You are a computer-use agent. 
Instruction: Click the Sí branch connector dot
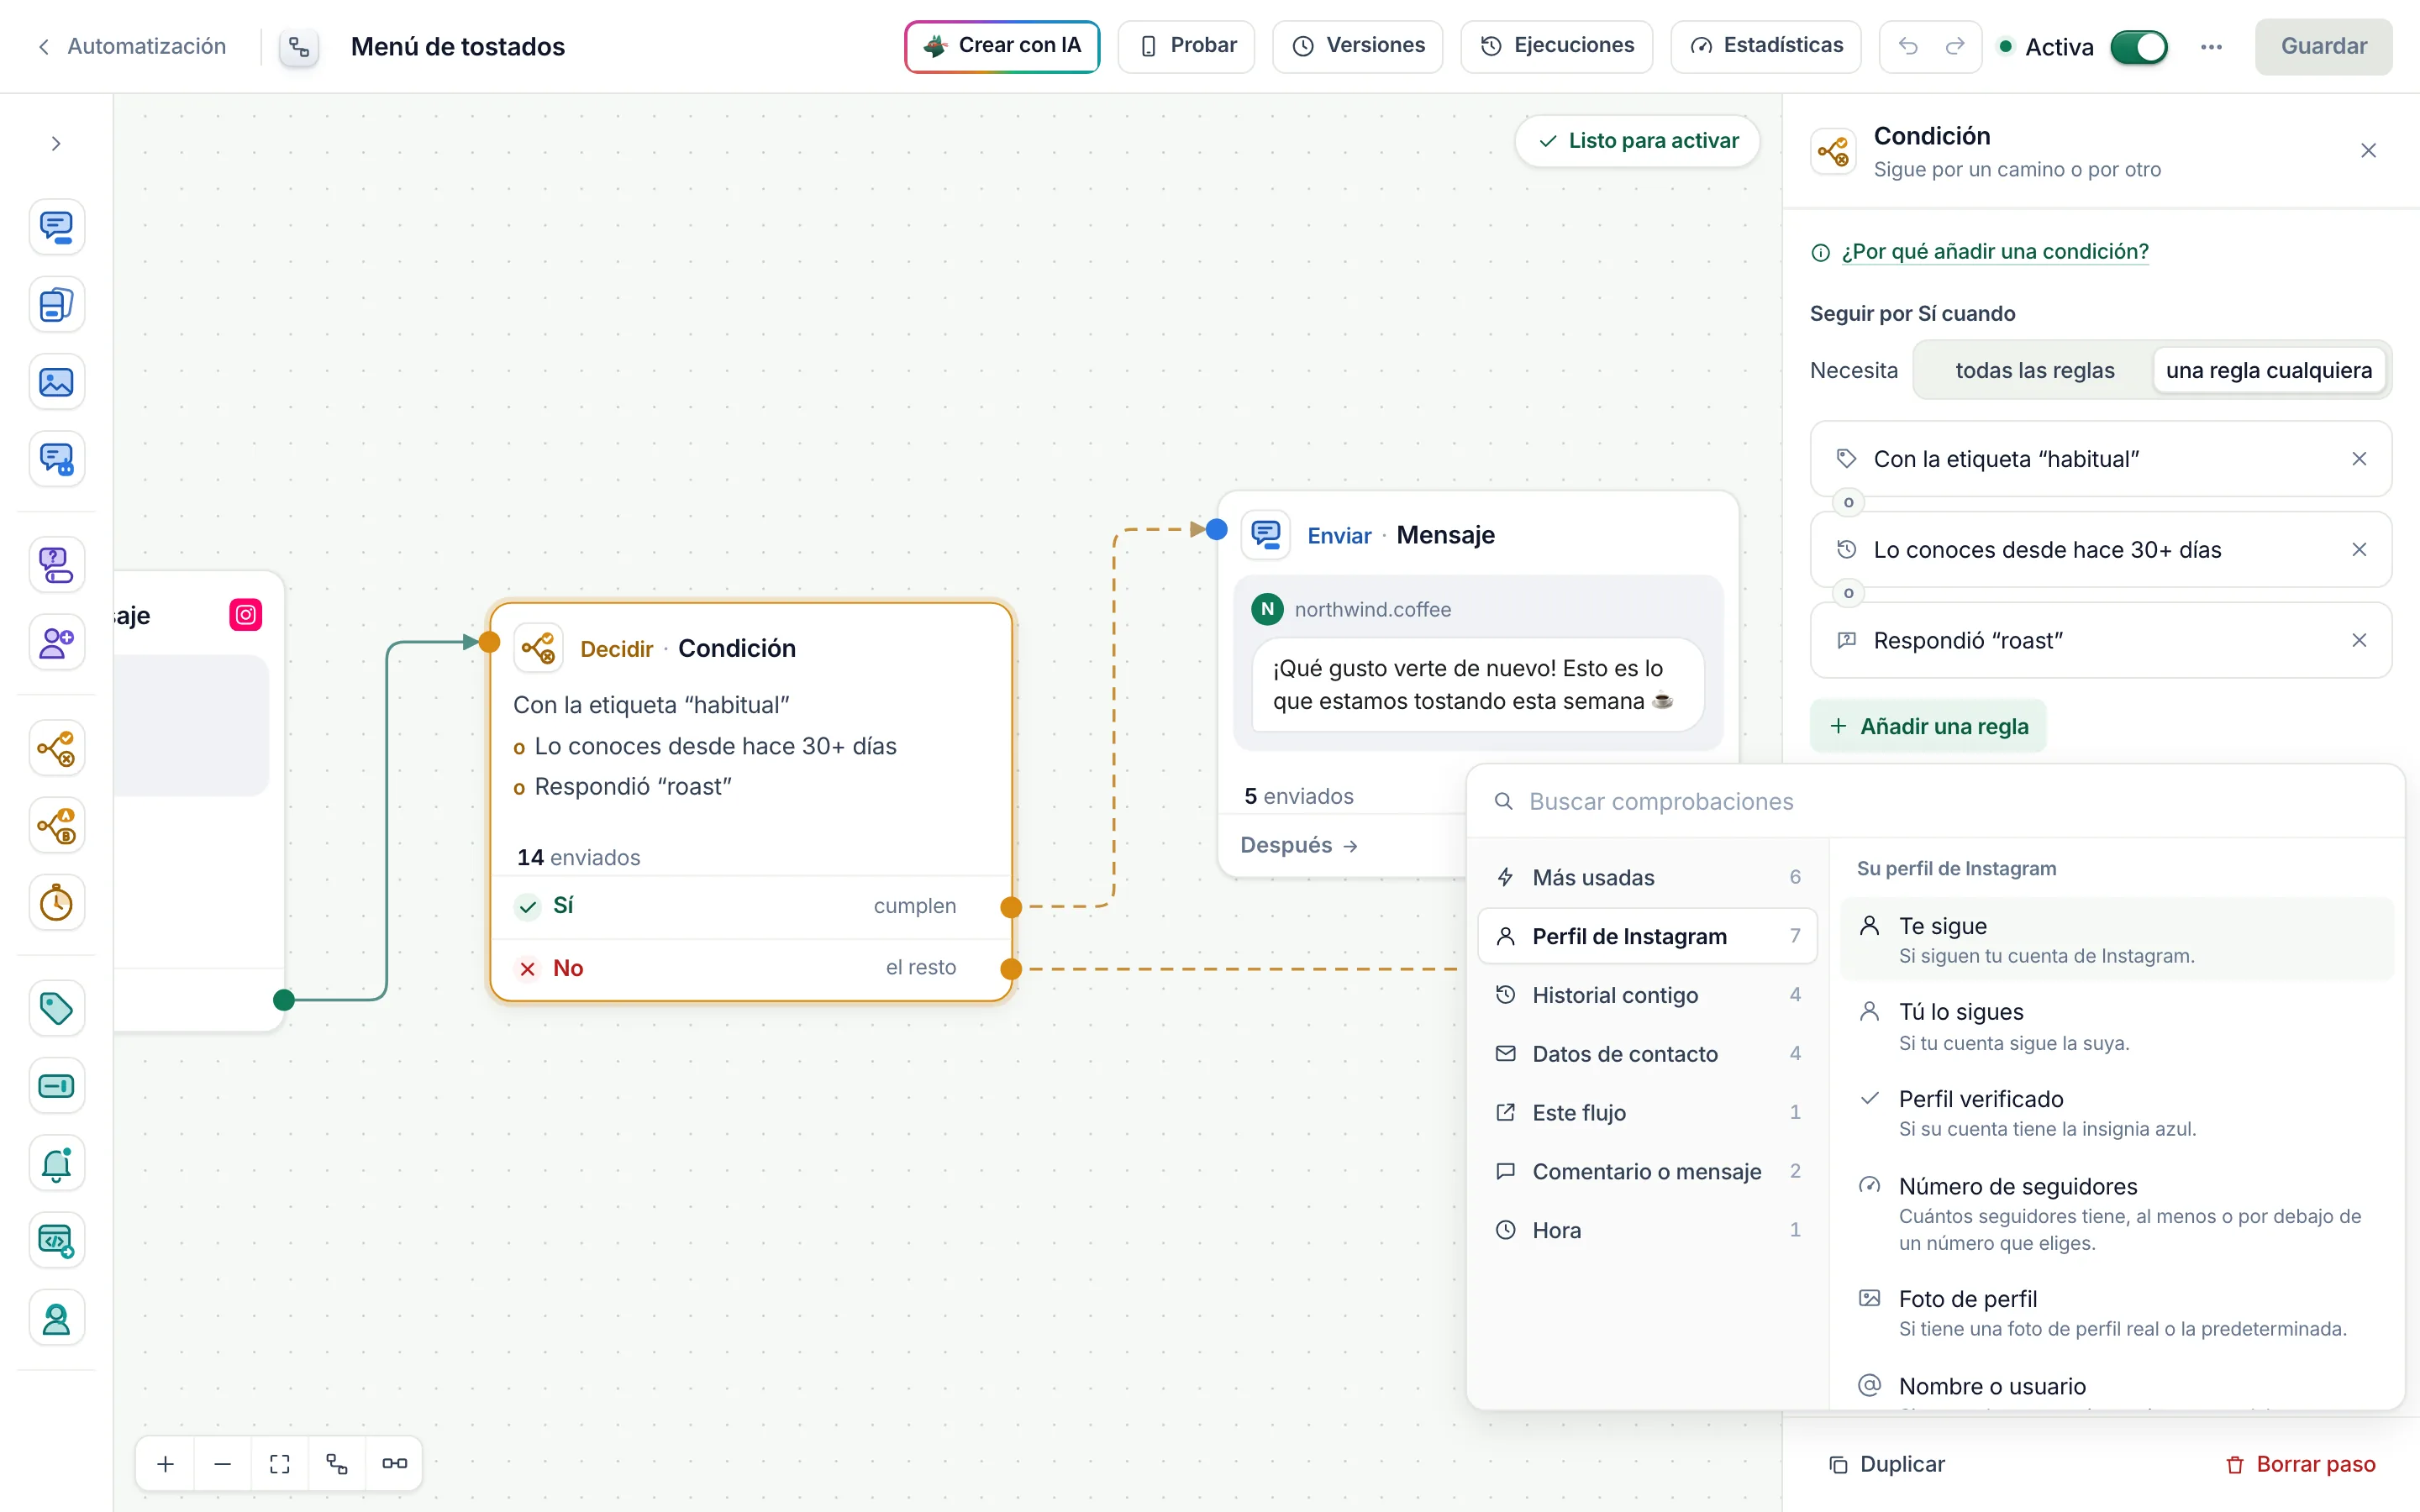[1011, 906]
